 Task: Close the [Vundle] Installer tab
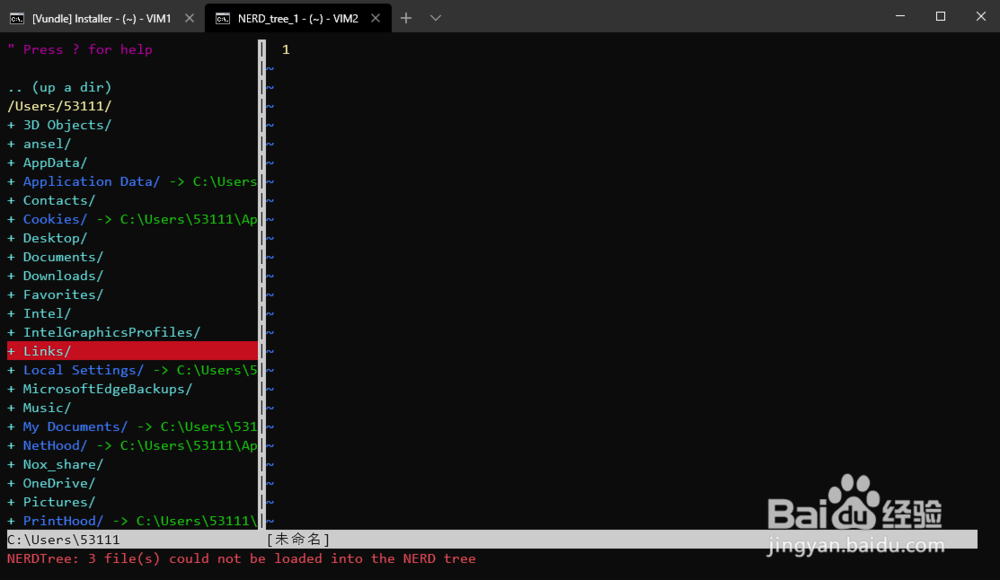click(189, 17)
